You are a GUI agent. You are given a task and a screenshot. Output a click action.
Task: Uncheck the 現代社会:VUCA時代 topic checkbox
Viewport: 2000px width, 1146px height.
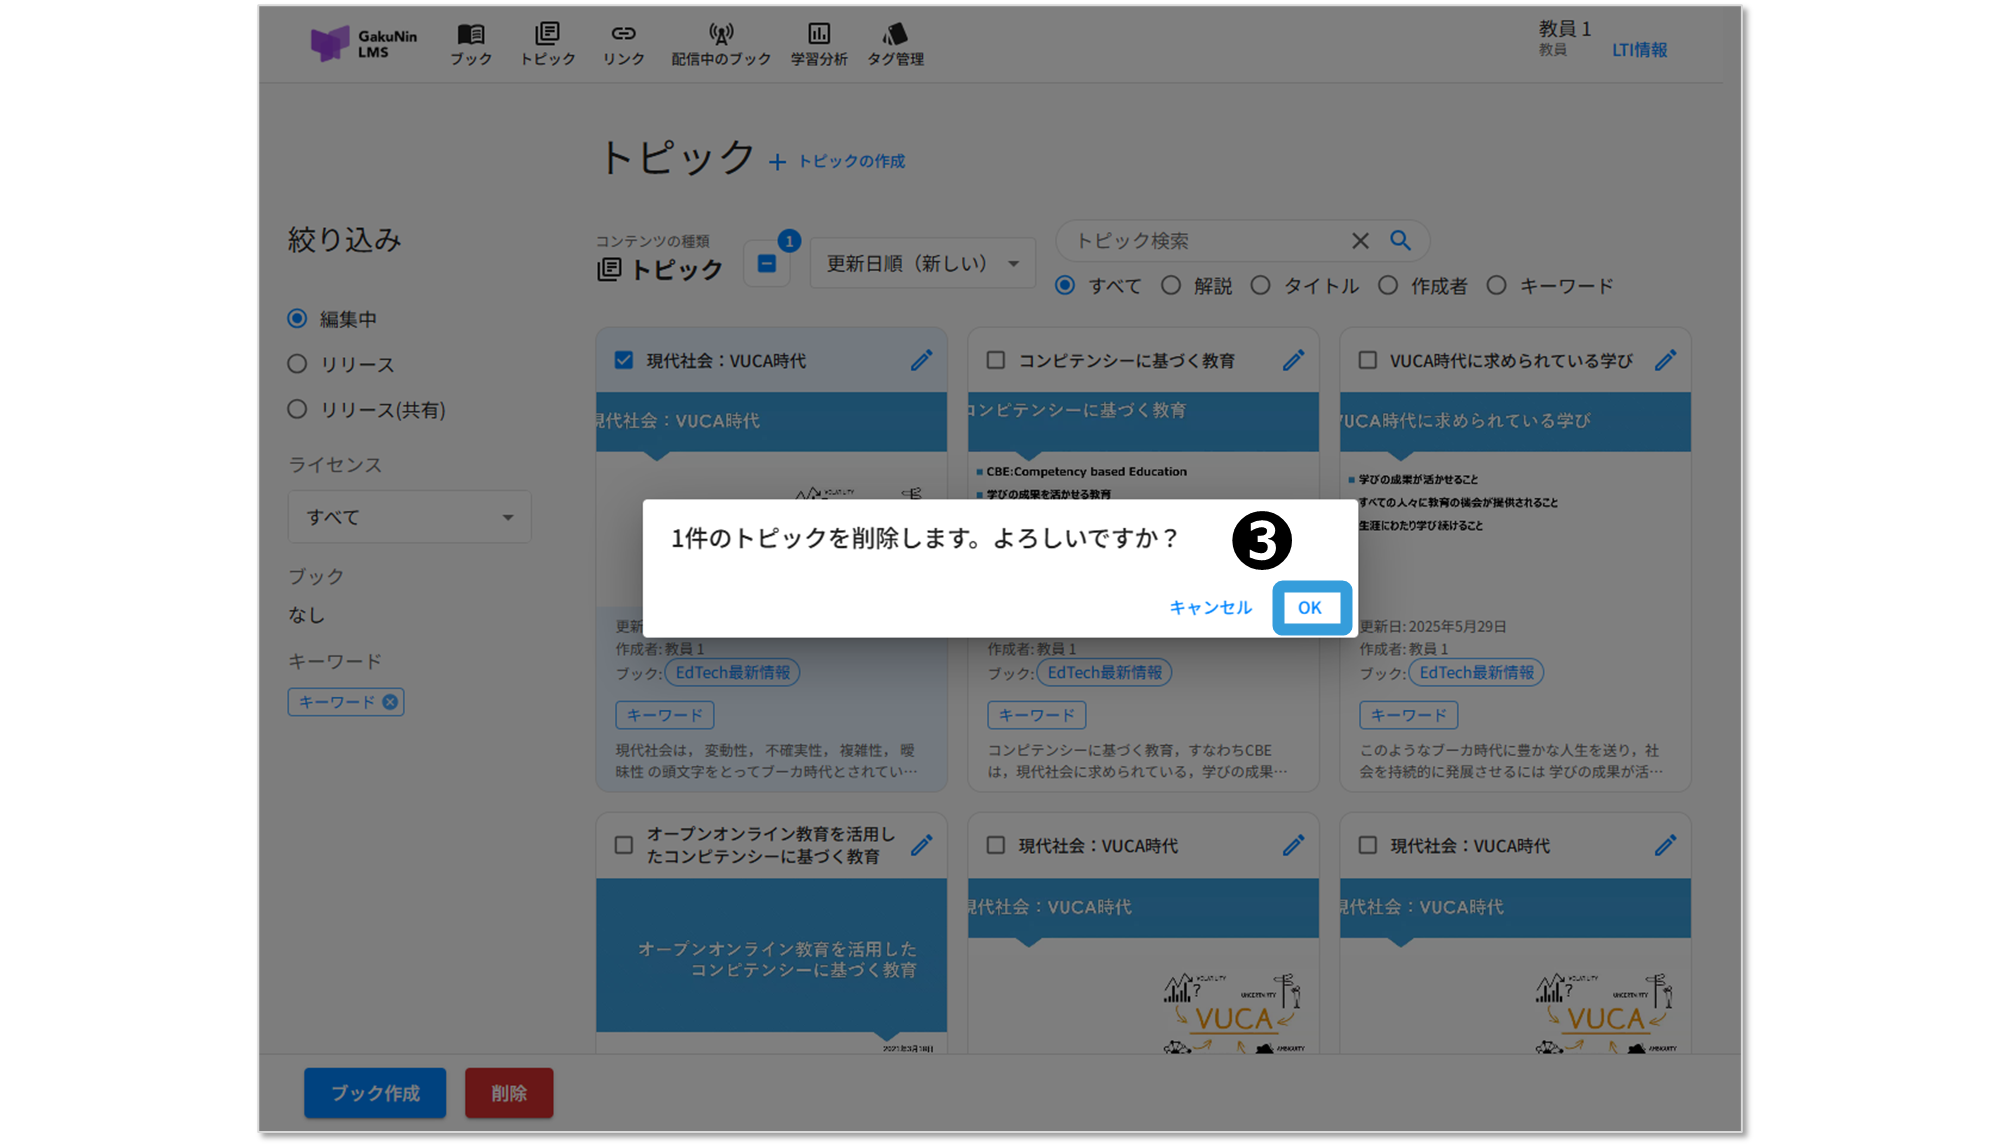624,360
